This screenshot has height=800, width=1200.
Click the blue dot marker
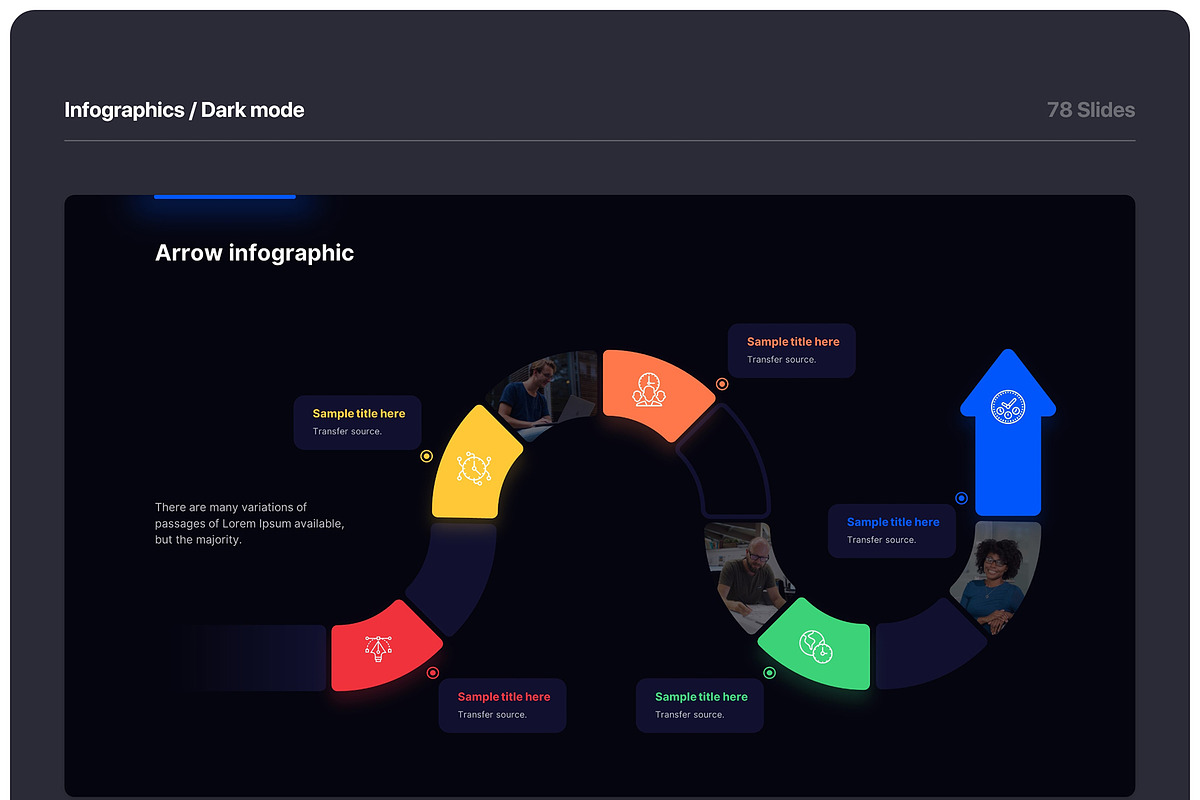click(x=962, y=498)
